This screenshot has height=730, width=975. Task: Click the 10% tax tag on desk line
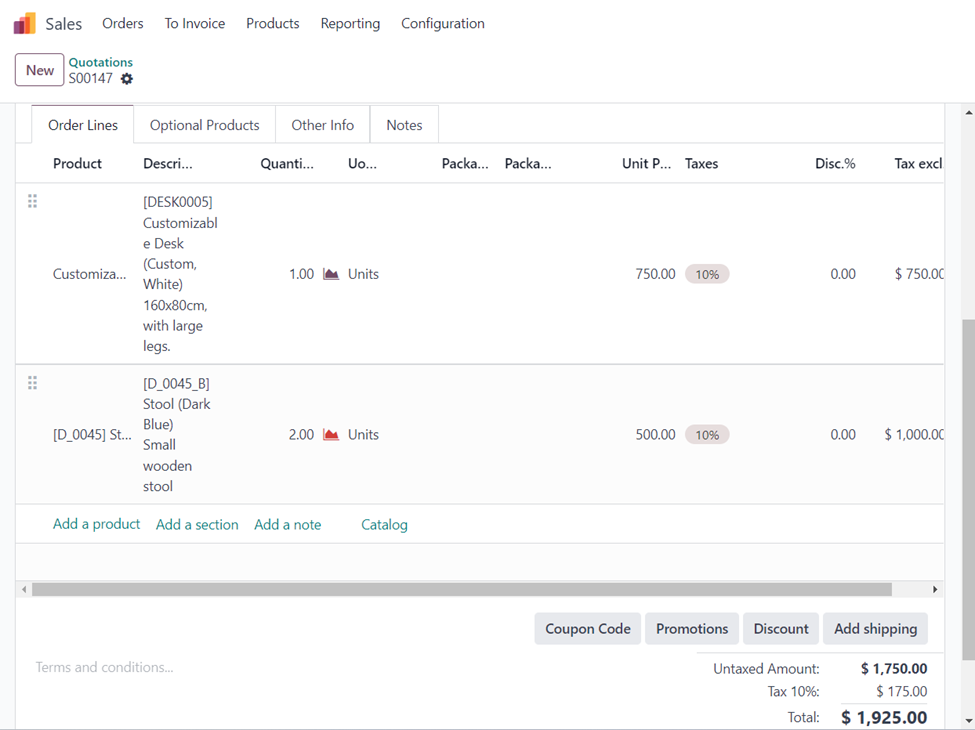pyautogui.click(x=707, y=274)
